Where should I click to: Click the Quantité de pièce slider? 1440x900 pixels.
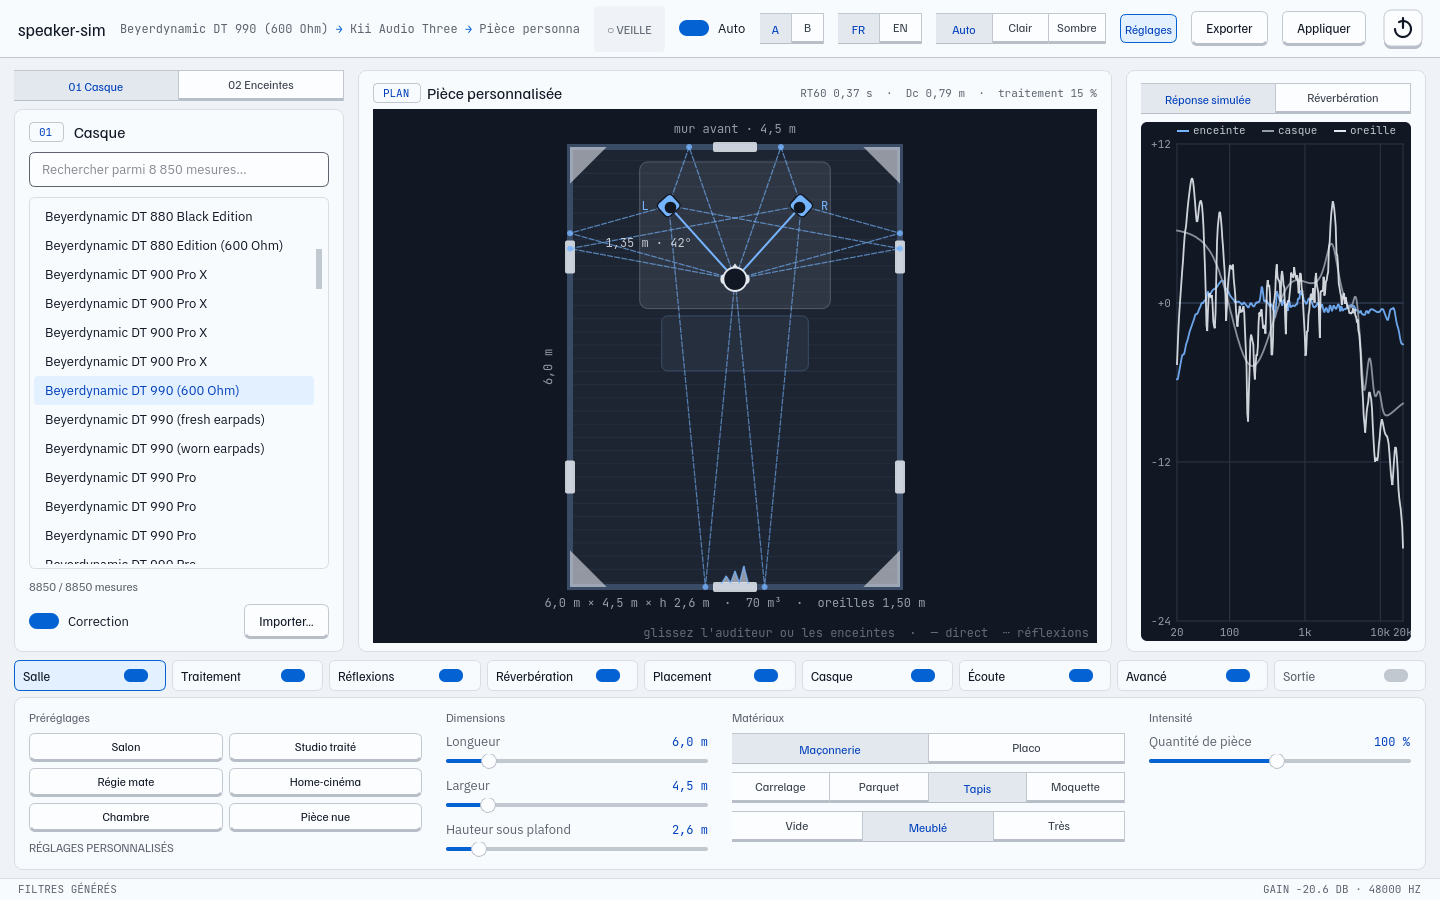[x=1280, y=761]
